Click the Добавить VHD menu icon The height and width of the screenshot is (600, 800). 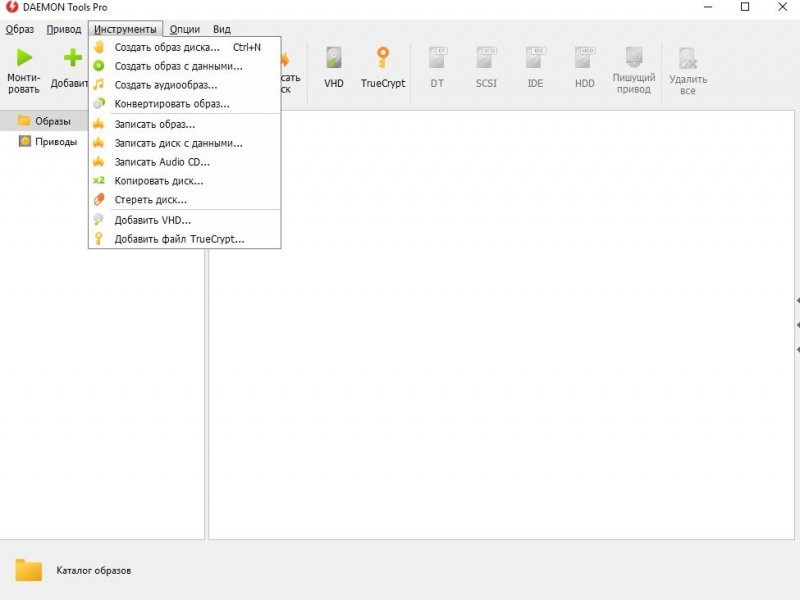coord(98,220)
